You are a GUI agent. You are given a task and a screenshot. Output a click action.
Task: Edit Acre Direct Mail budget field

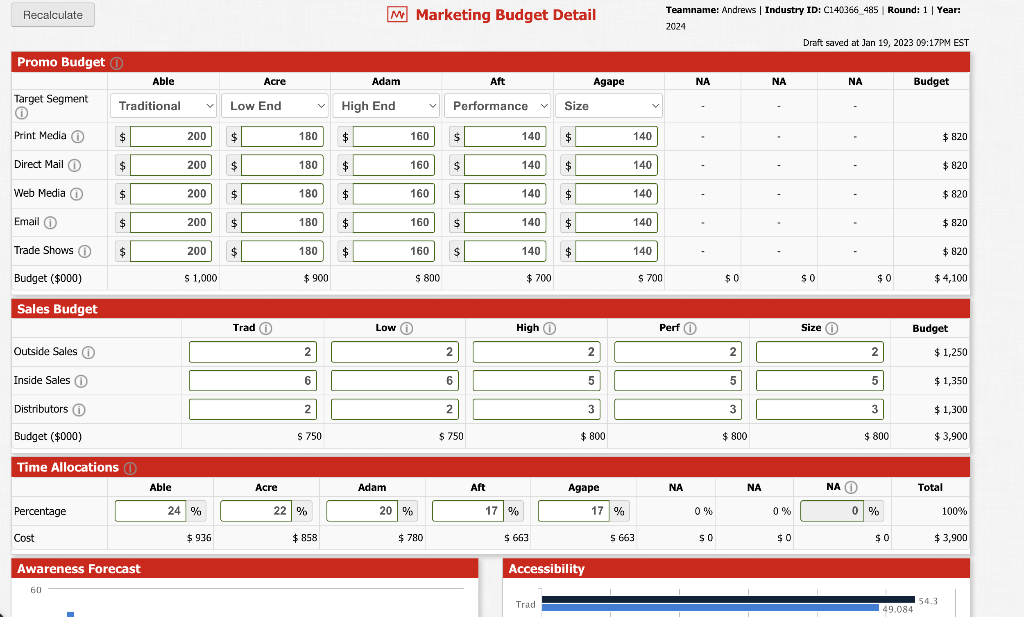[x=282, y=165]
